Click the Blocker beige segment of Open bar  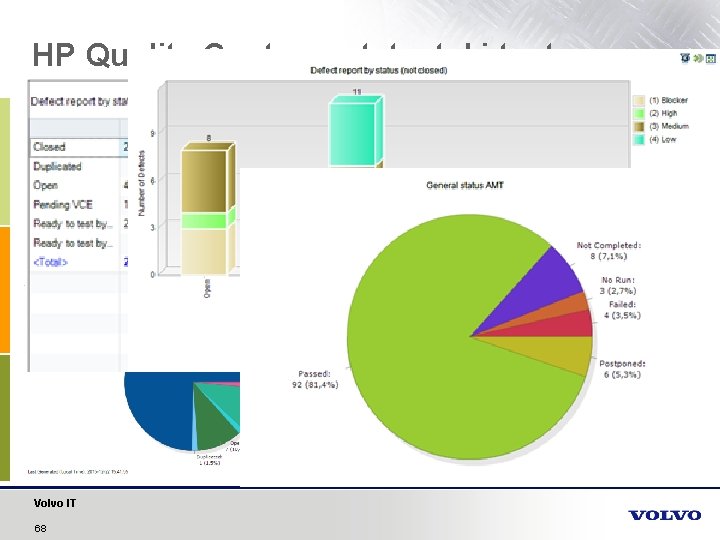coord(204,252)
